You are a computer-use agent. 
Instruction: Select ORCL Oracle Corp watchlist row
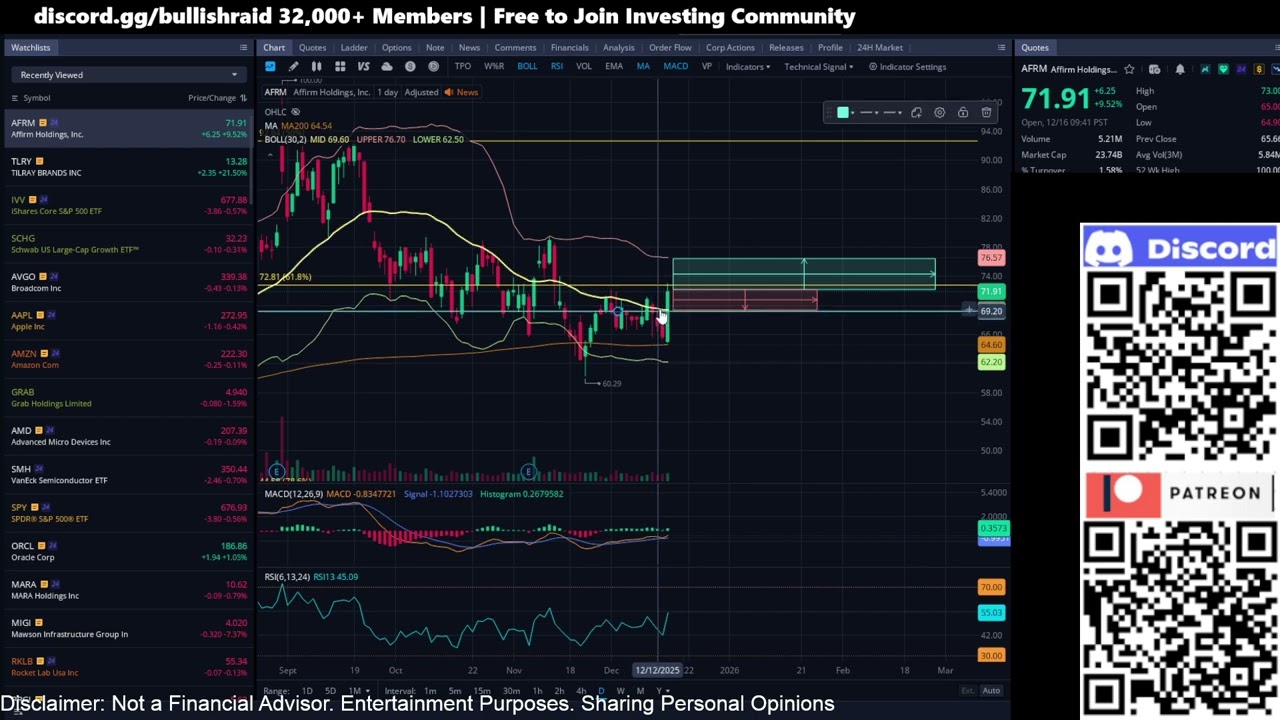click(128, 551)
